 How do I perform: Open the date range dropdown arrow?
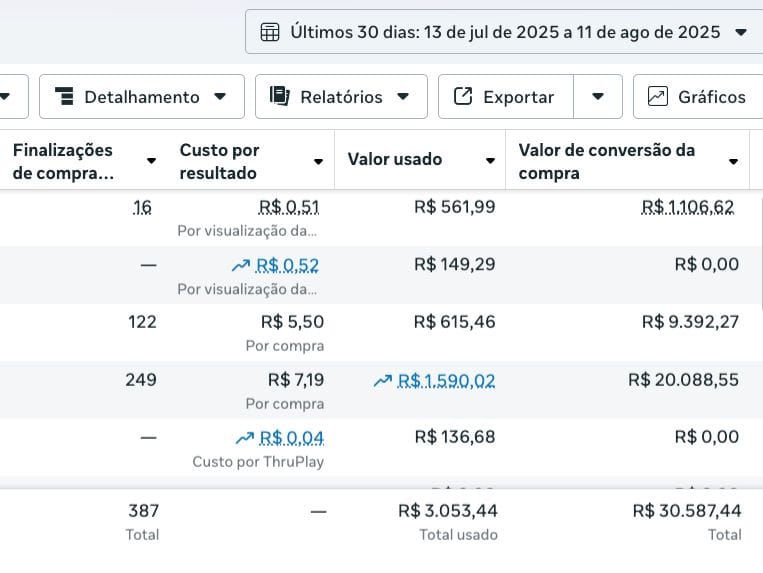(741, 32)
